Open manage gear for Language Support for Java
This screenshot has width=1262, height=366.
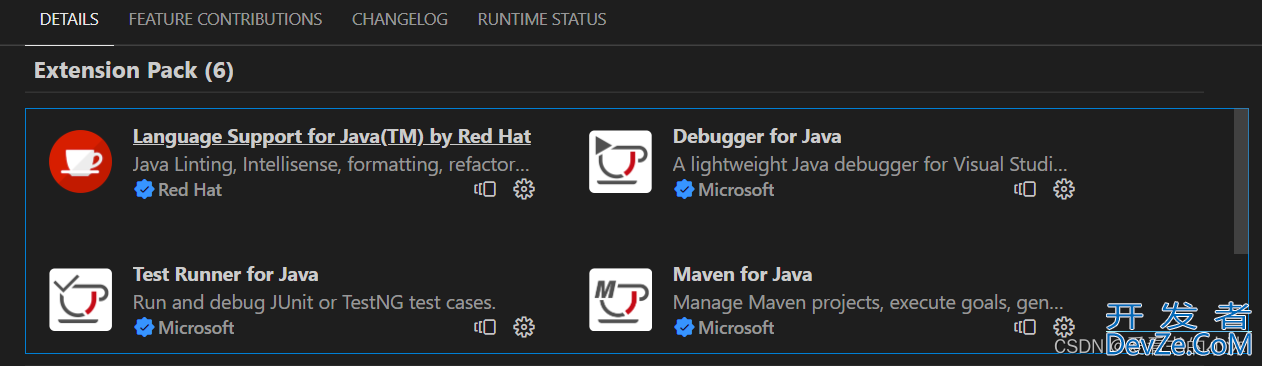click(x=524, y=189)
